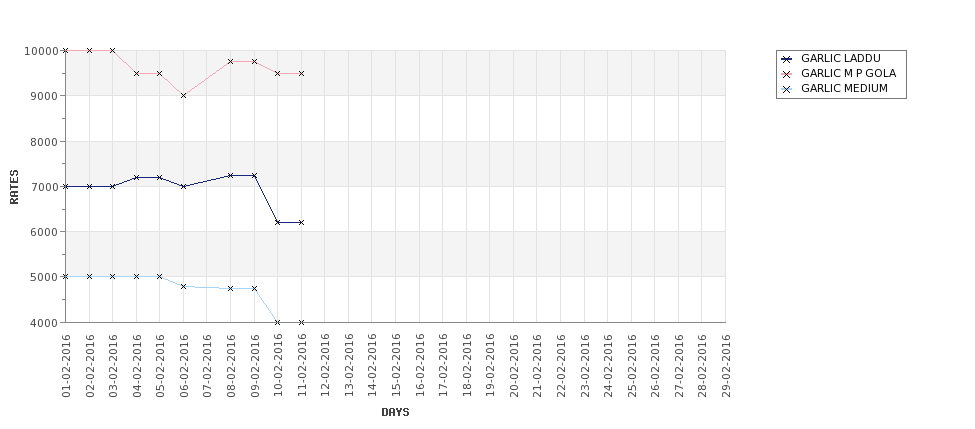Select GARLIC MEDIUM point on 03-02-2016
The width and height of the screenshot is (975, 429).
coord(113,277)
